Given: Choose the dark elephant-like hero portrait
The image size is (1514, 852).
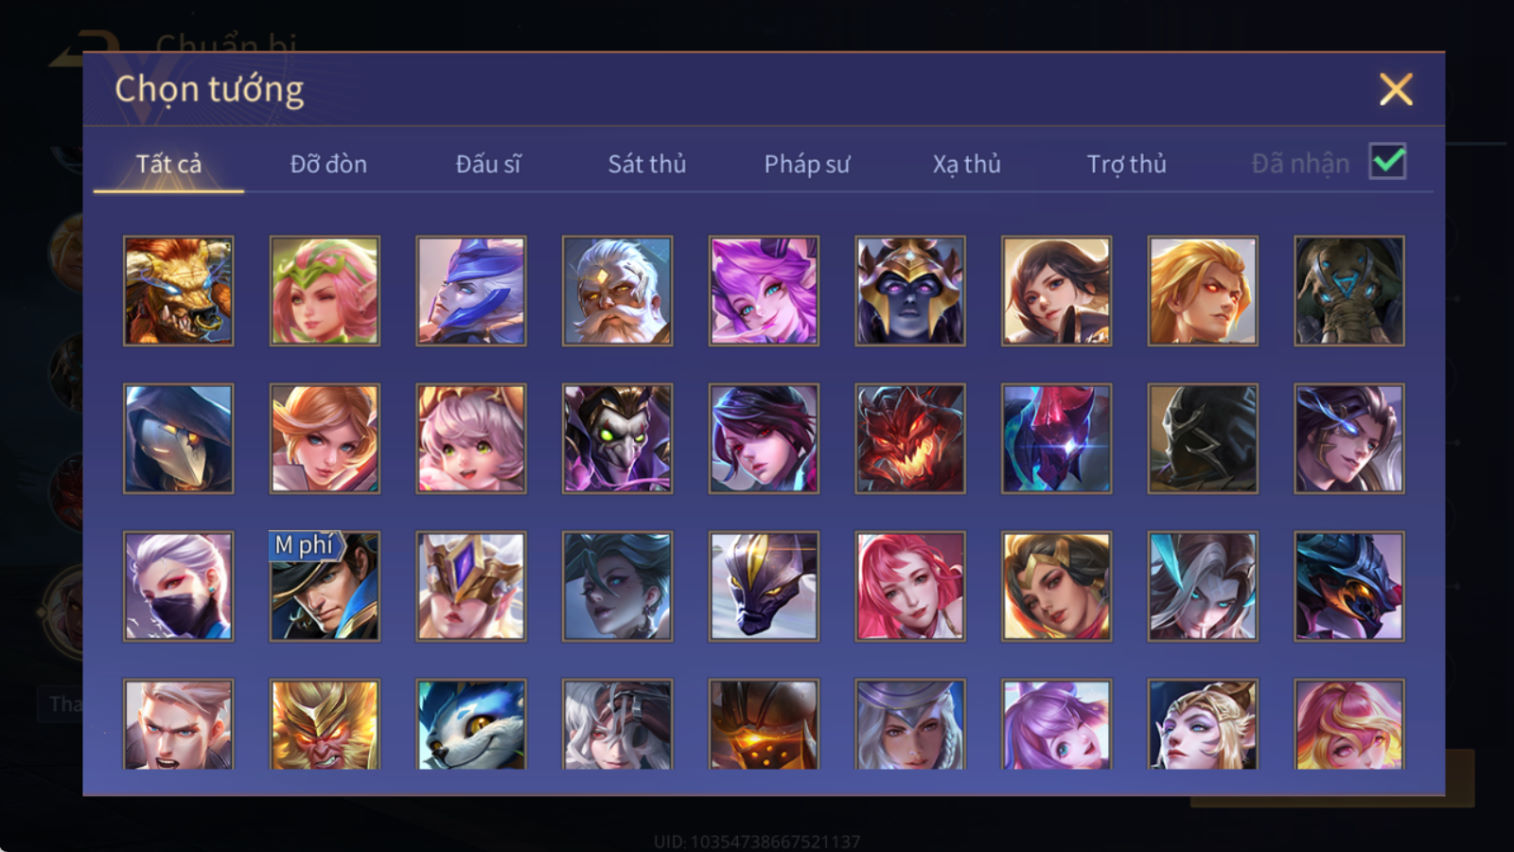Looking at the screenshot, I should pos(1349,291).
